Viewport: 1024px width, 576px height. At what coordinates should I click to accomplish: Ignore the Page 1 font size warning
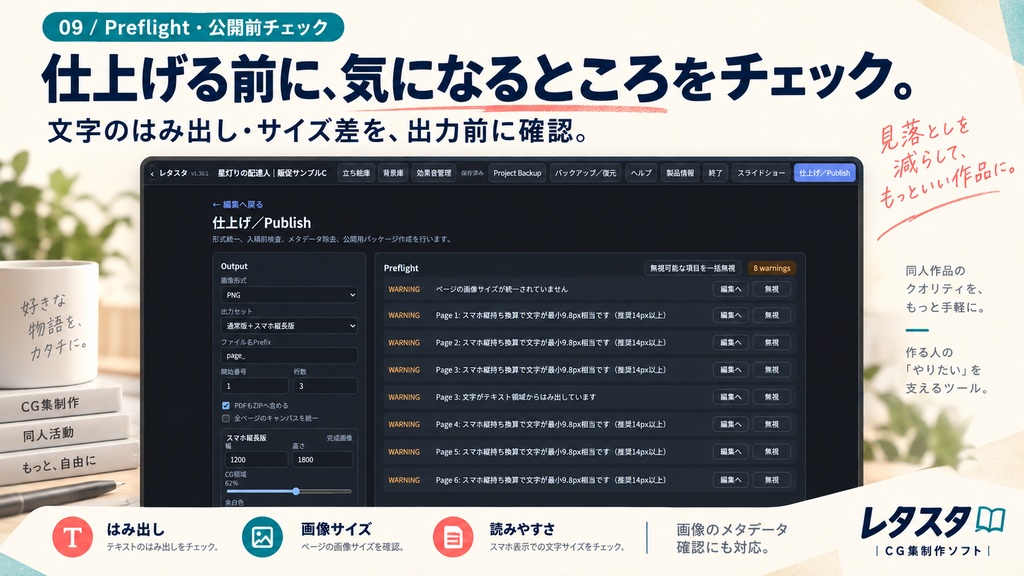(x=772, y=315)
